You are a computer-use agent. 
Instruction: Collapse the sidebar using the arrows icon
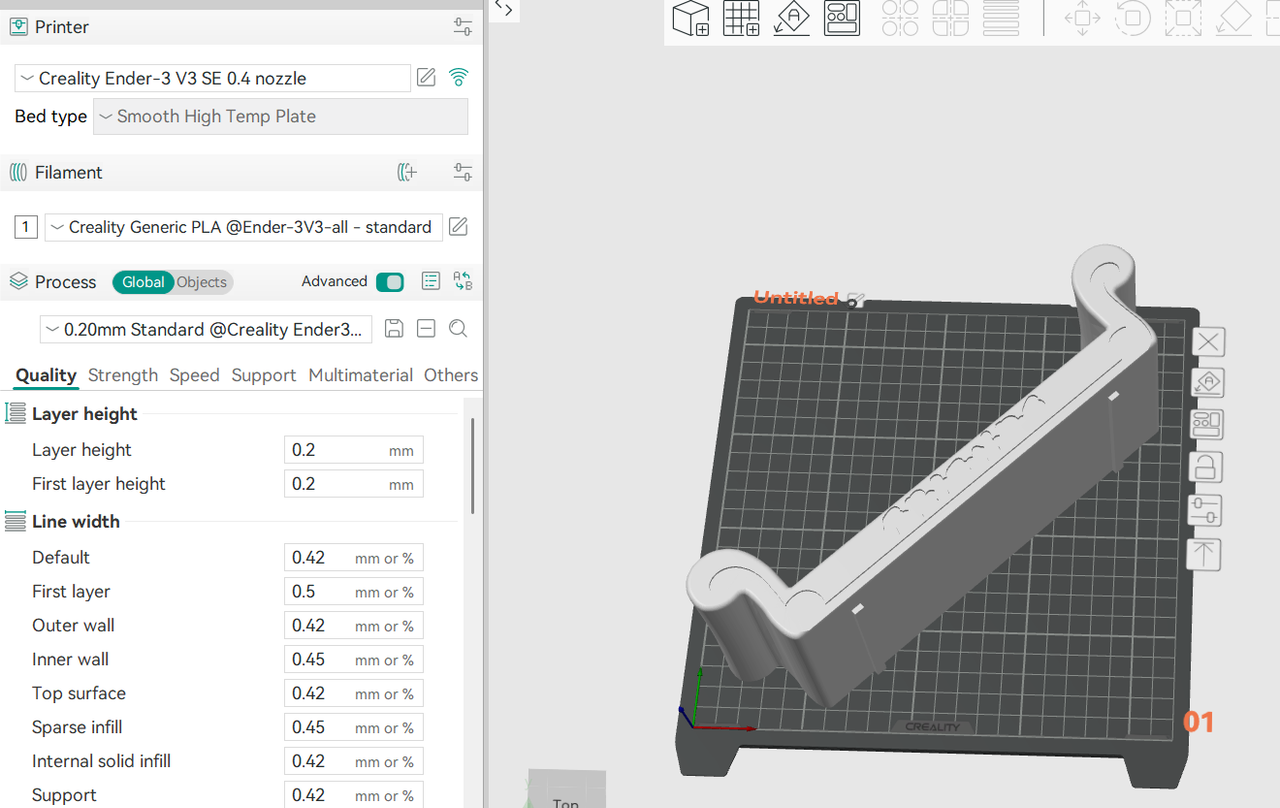[x=504, y=9]
